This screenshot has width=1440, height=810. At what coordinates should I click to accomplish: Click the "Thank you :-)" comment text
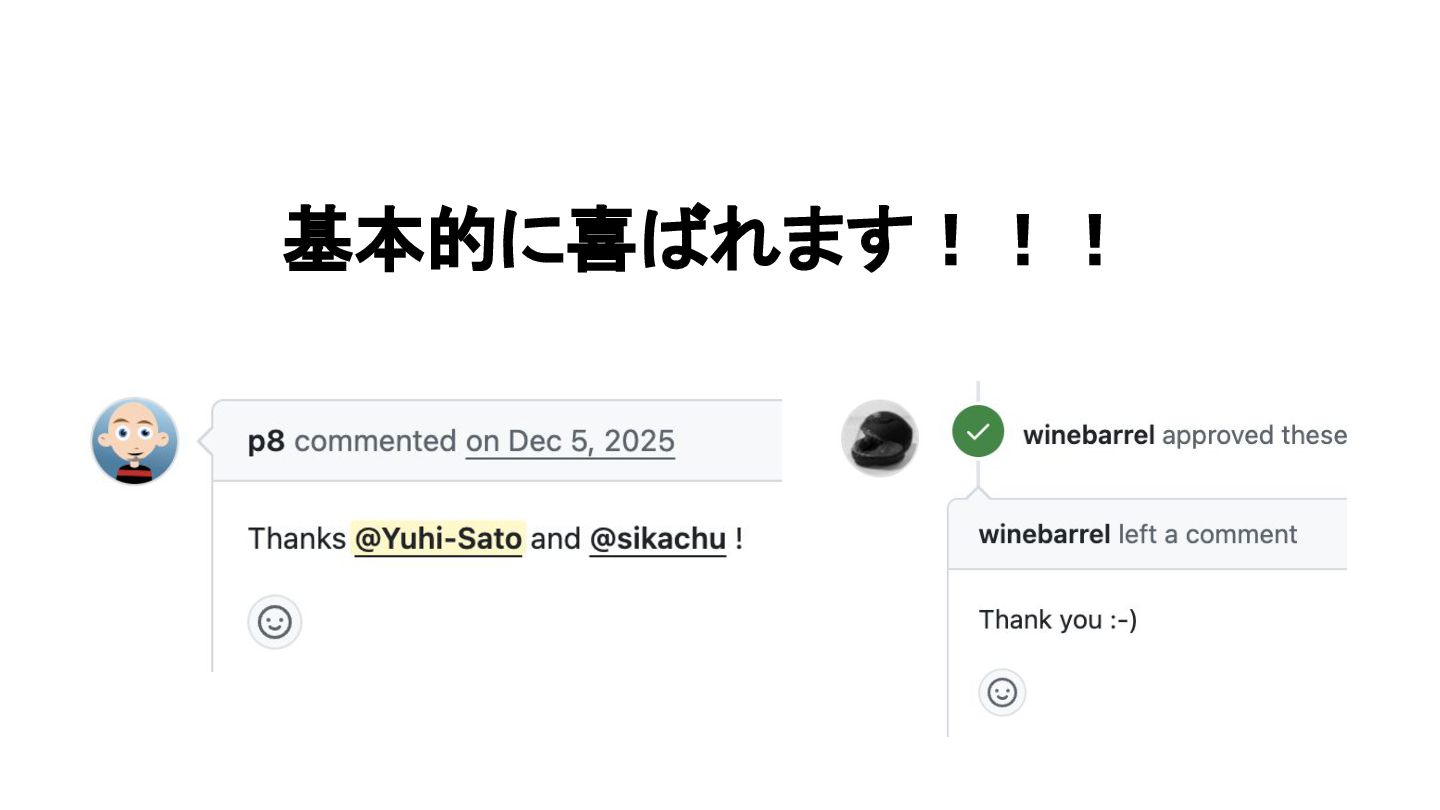pyautogui.click(x=1058, y=620)
